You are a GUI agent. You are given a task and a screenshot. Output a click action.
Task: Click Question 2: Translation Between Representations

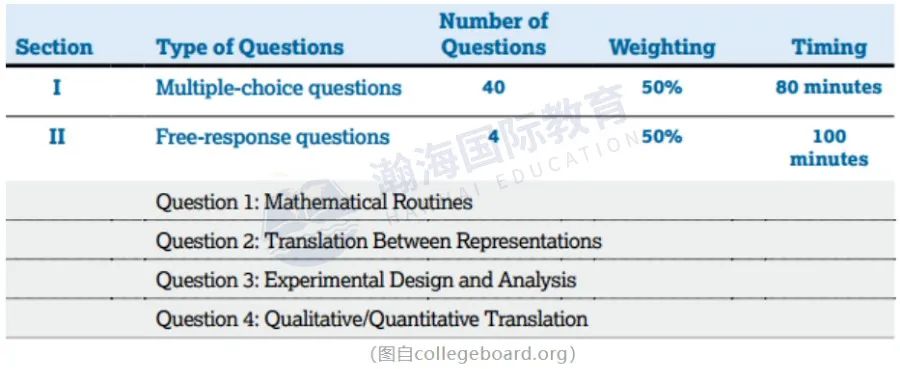coord(379,241)
